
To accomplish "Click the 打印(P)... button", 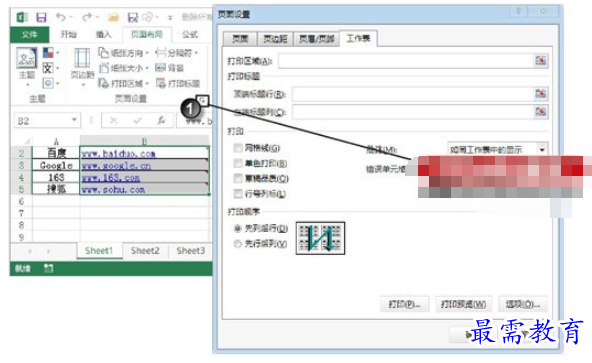I will (404, 304).
